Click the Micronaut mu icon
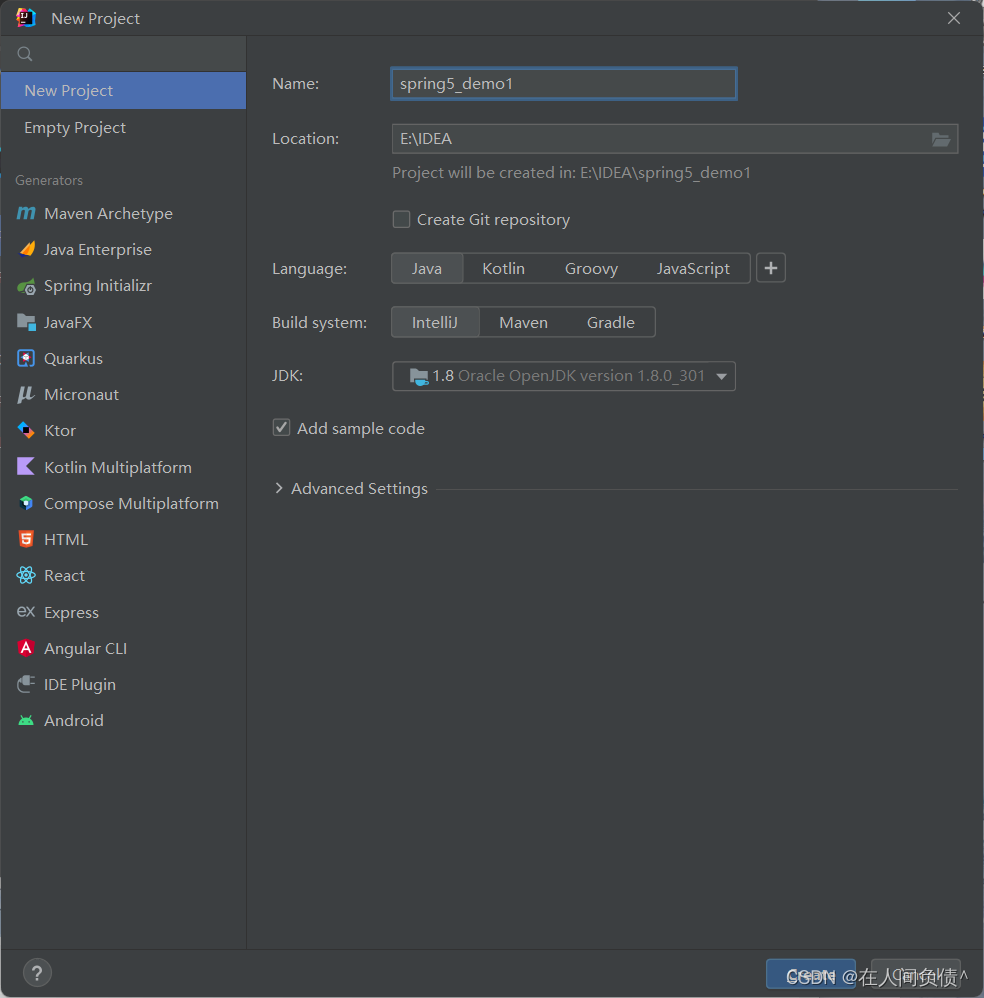Image resolution: width=984 pixels, height=998 pixels. point(25,395)
